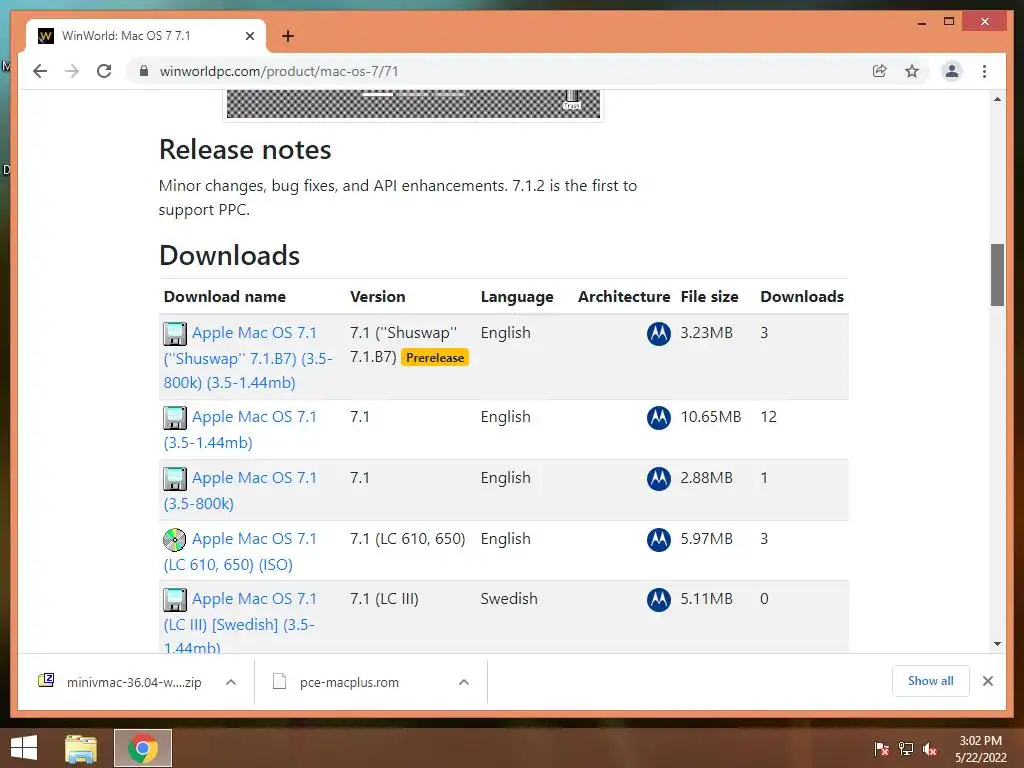The width and height of the screenshot is (1024, 768).
Task: Click the screenshot thumbnail above Release notes
Action: tap(413, 104)
